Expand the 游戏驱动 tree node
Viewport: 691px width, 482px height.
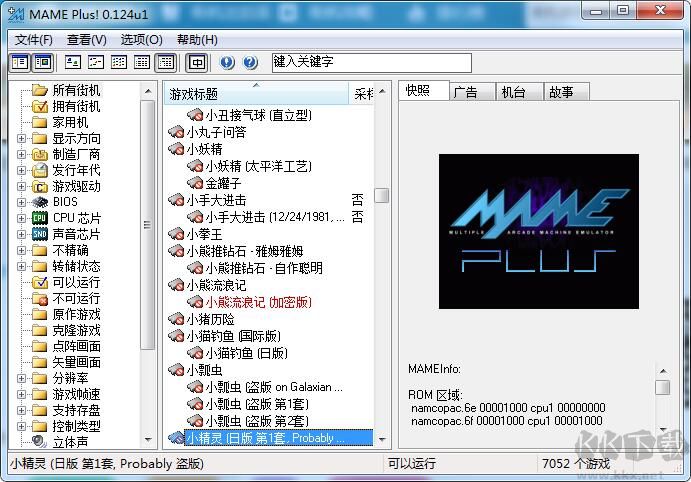coord(21,186)
